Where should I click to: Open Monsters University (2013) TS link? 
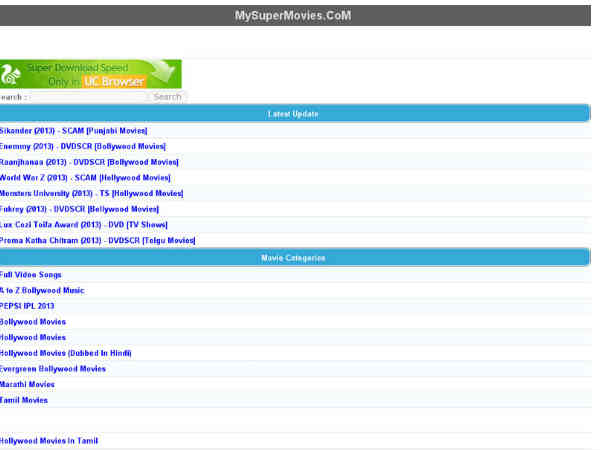(x=92, y=193)
